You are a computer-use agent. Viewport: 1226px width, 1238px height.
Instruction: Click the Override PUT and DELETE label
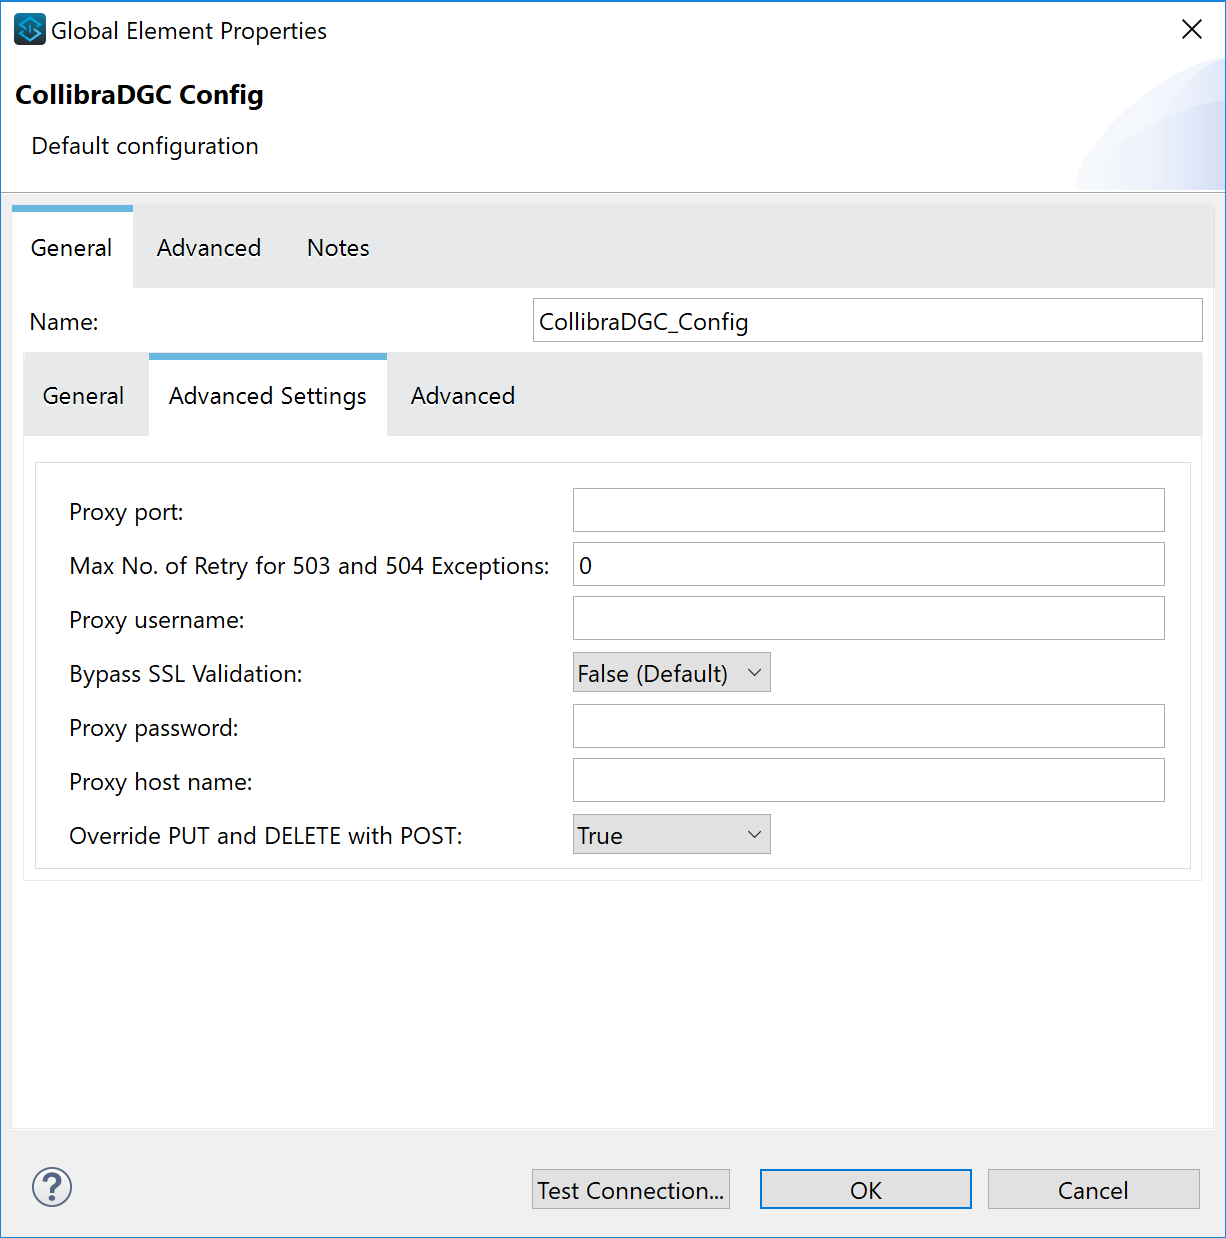pyautogui.click(x=266, y=836)
